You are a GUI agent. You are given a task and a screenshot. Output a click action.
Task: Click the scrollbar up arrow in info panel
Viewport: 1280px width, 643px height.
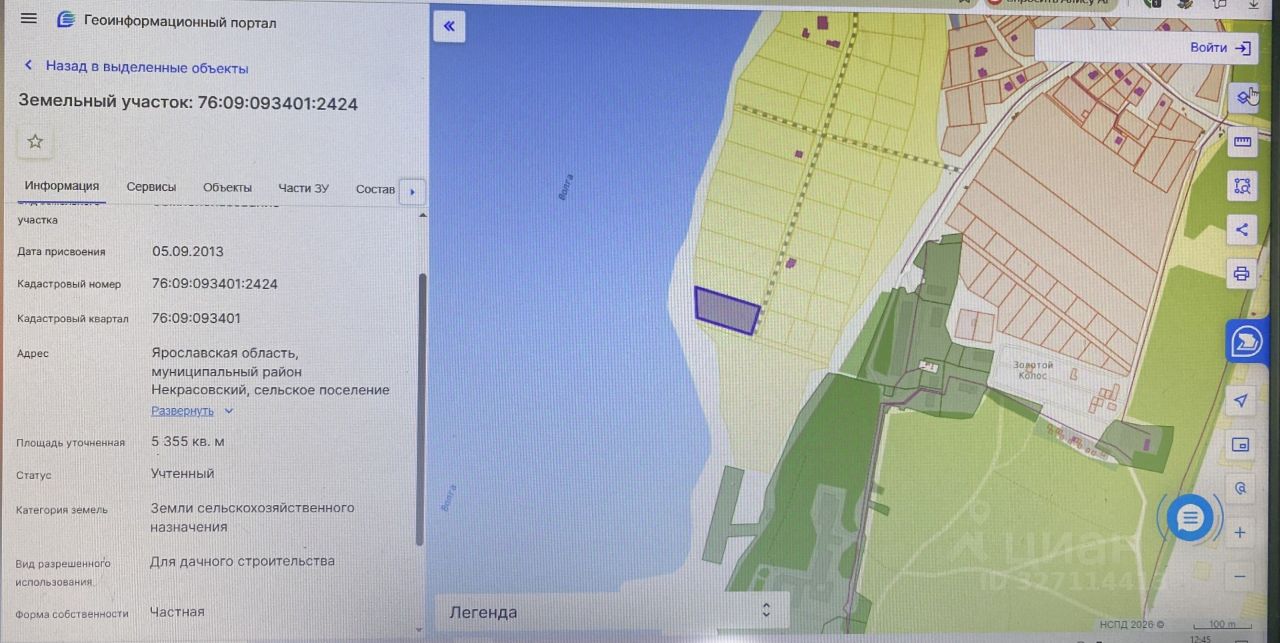point(421,214)
